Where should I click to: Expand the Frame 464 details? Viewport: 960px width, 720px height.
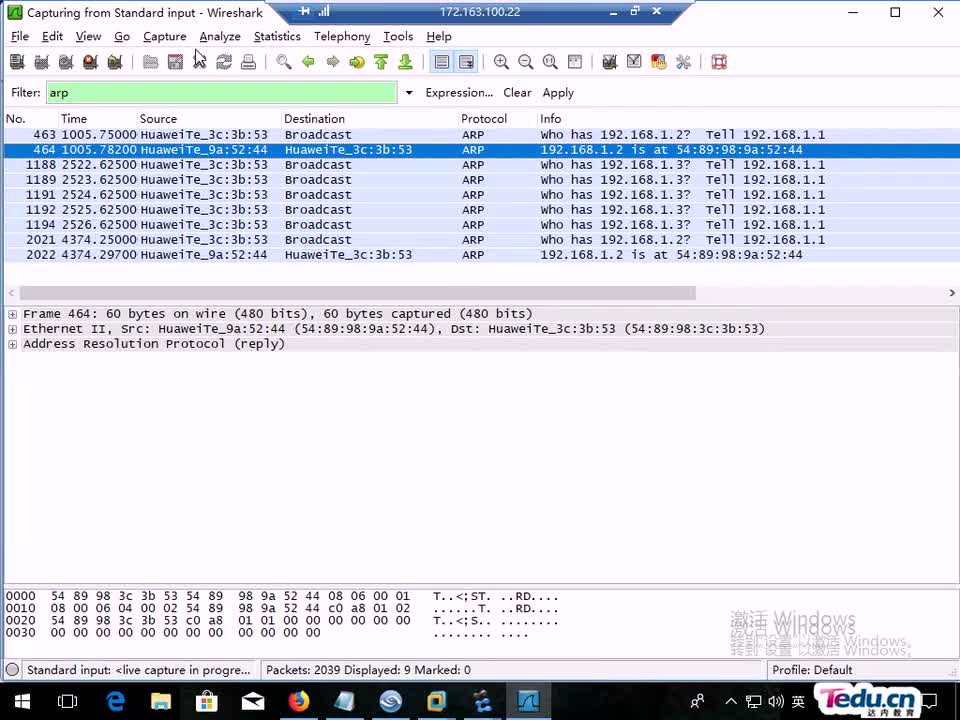click(12, 314)
